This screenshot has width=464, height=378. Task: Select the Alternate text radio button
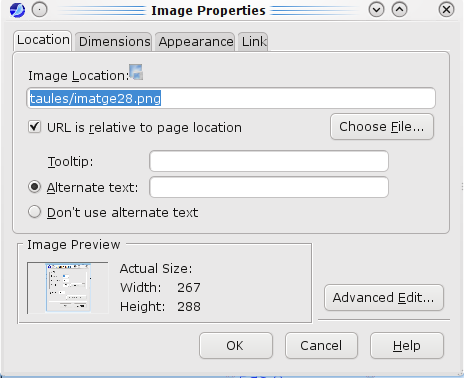pos(35,187)
